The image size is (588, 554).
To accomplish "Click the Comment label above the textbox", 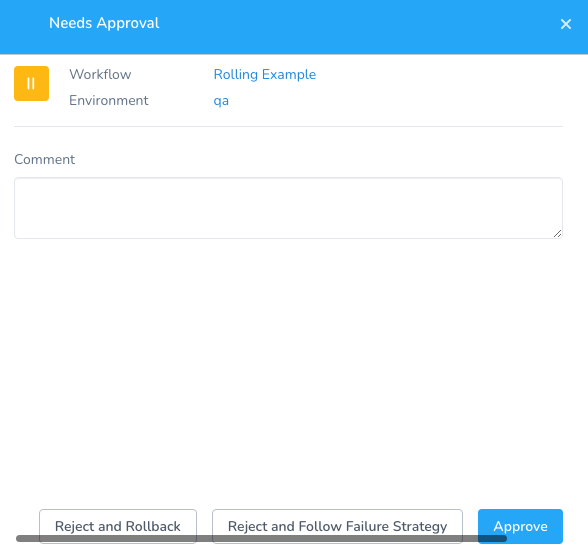I will point(45,159).
